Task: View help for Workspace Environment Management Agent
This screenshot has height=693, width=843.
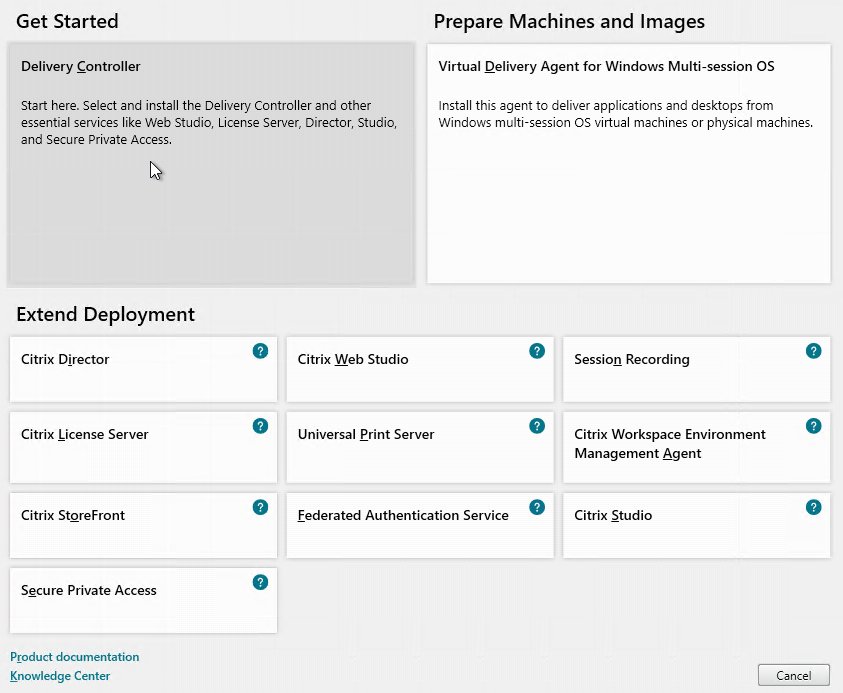Action: tap(813, 426)
